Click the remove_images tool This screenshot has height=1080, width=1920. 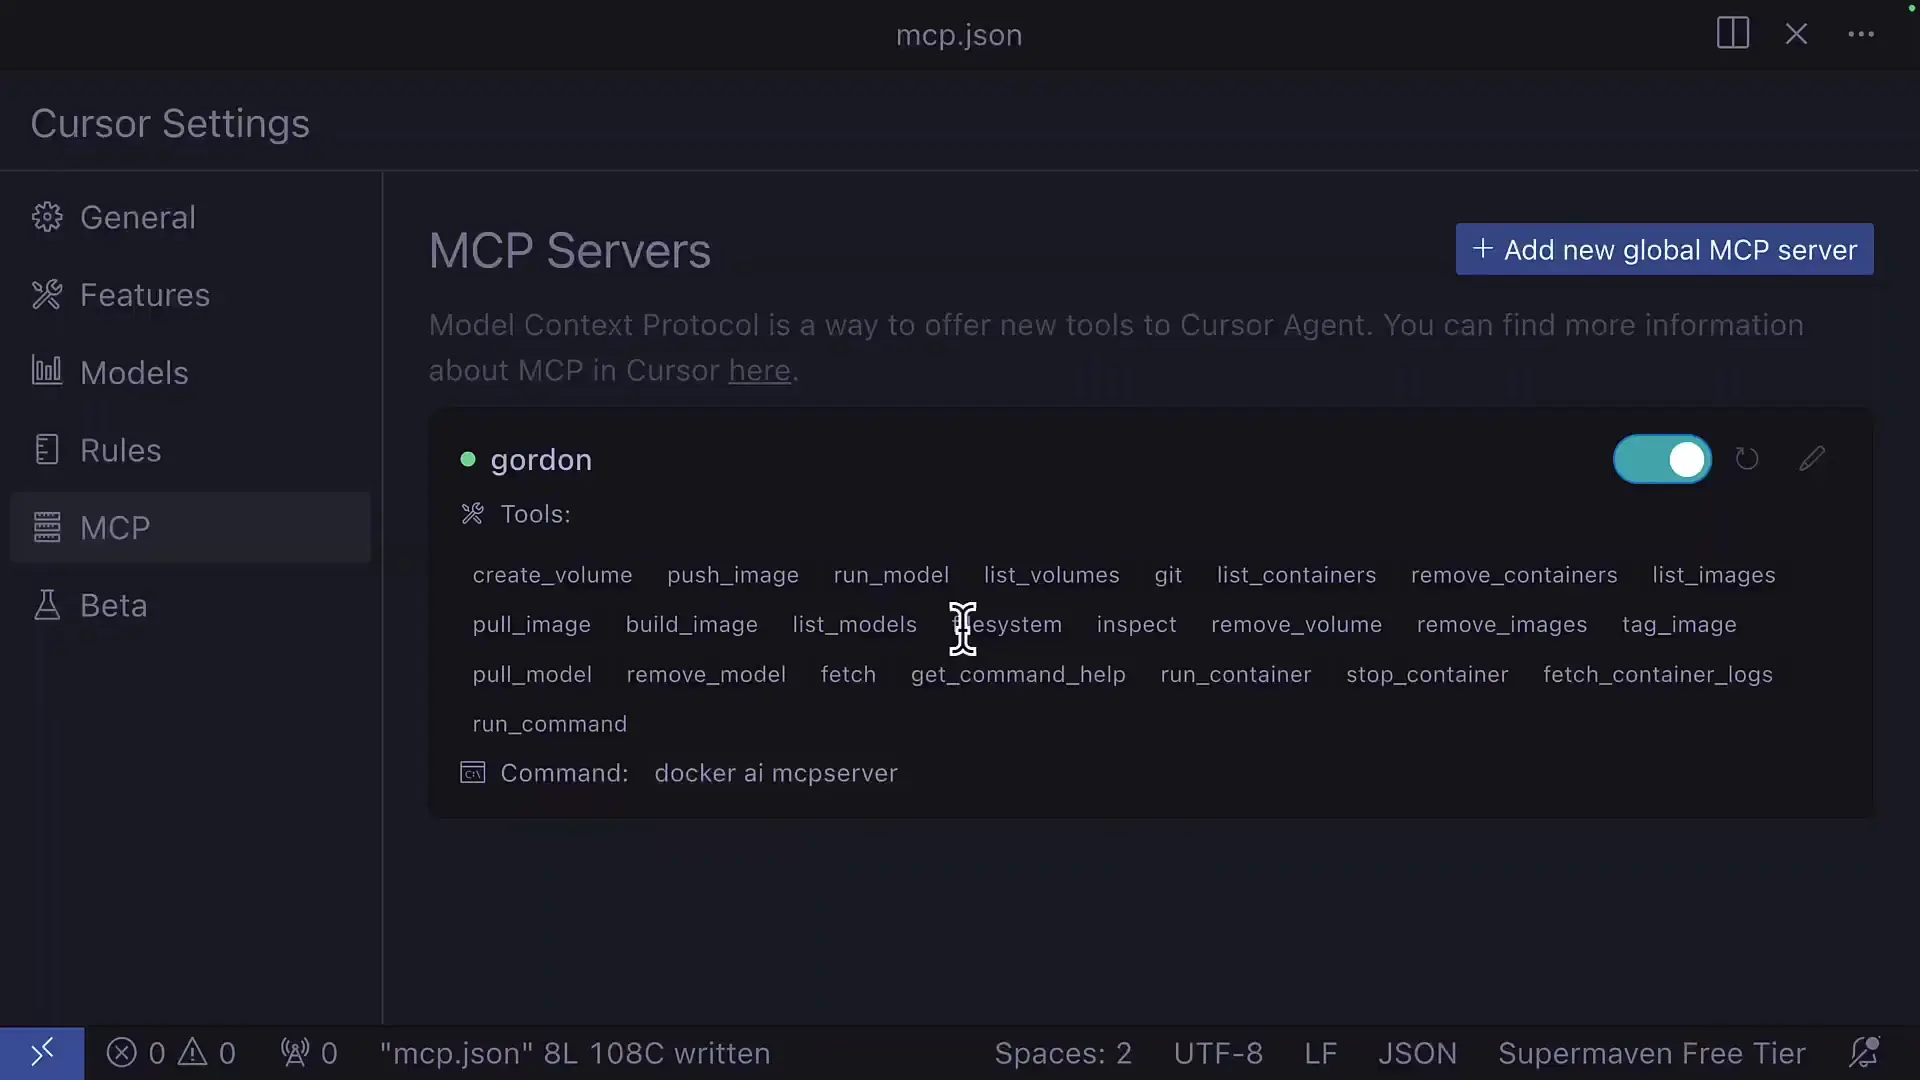[x=1502, y=624]
